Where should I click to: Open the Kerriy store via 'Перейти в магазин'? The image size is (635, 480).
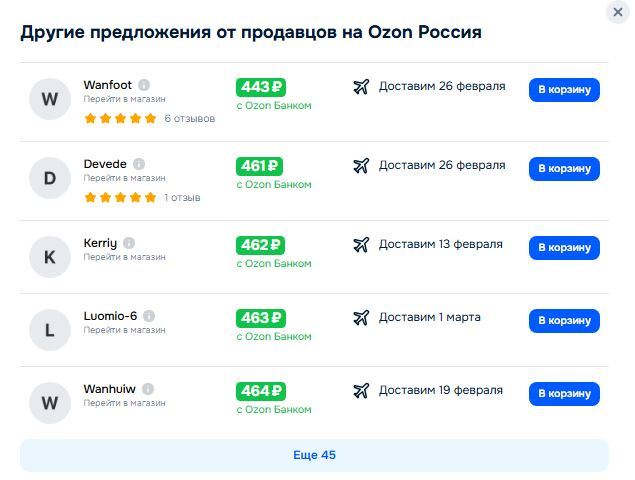pyautogui.click(x=124, y=258)
